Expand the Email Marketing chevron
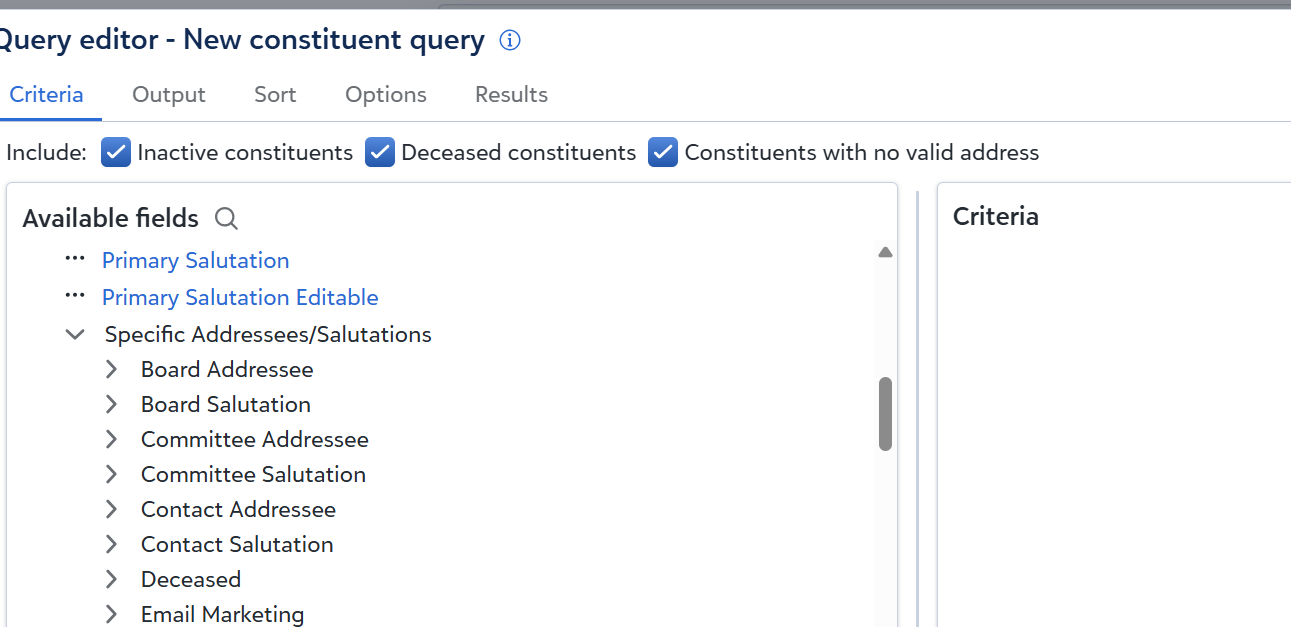This screenshot has width=1291, height=627. 112,615
